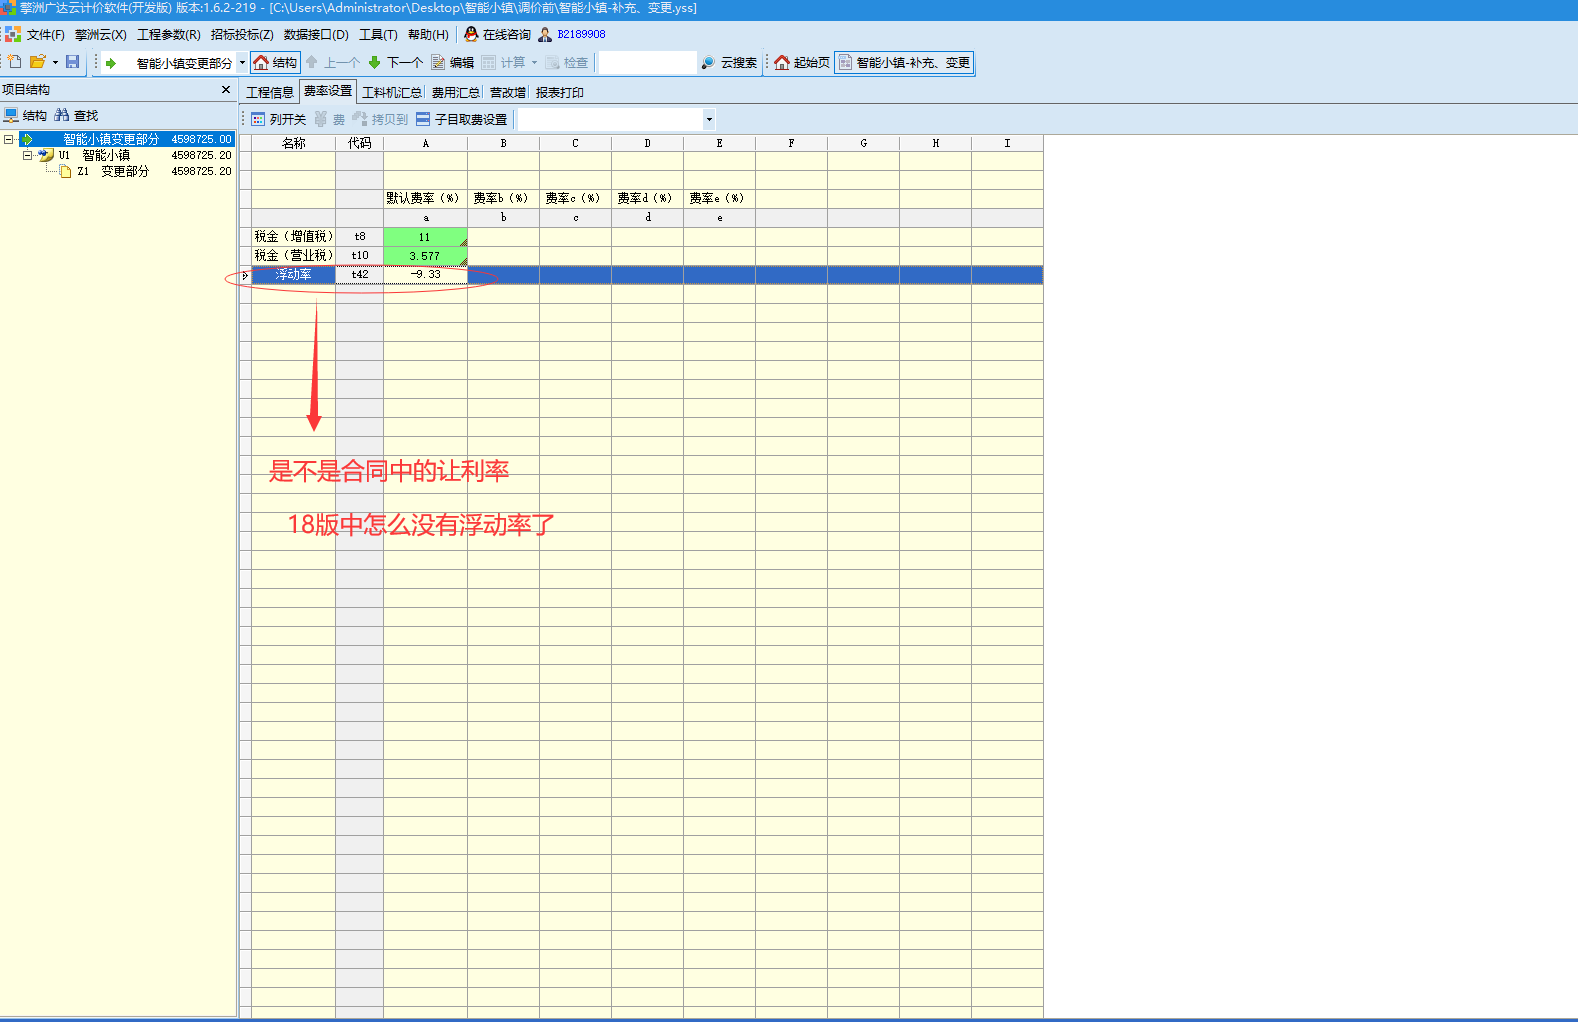Click the rate cell with value 3.577
The height and width of the screenshot is (1022, 1578).
(x=425, y=256)
